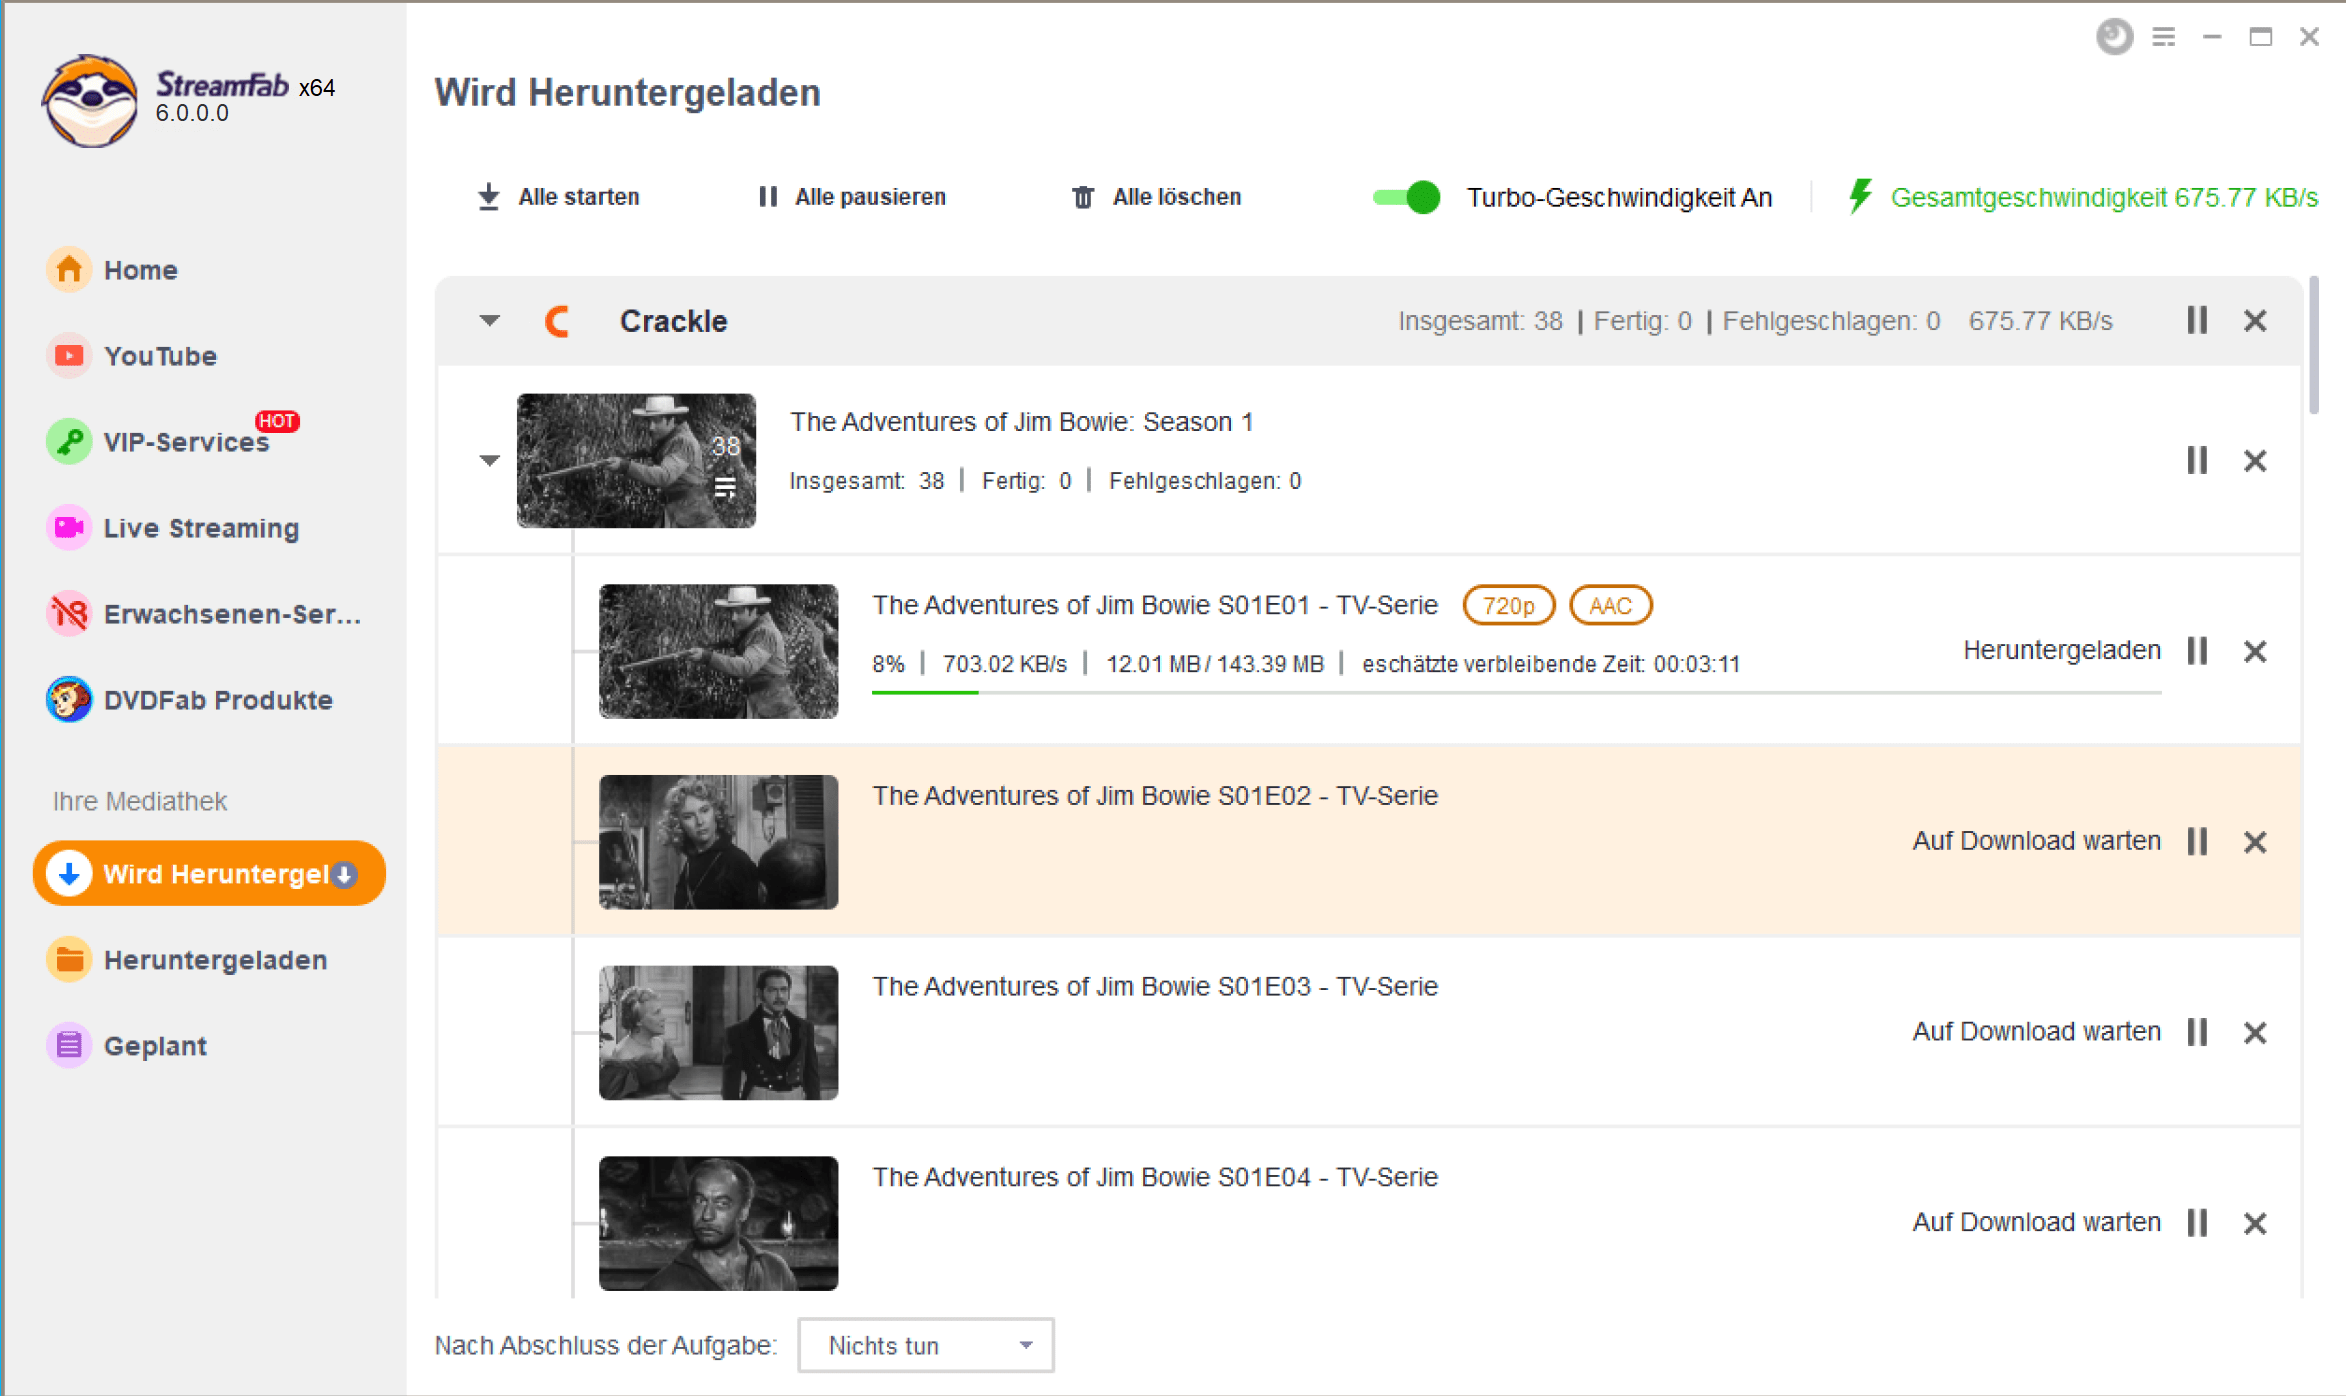Open the Geplant list

pyautogui.click(x=155, y=1046)
